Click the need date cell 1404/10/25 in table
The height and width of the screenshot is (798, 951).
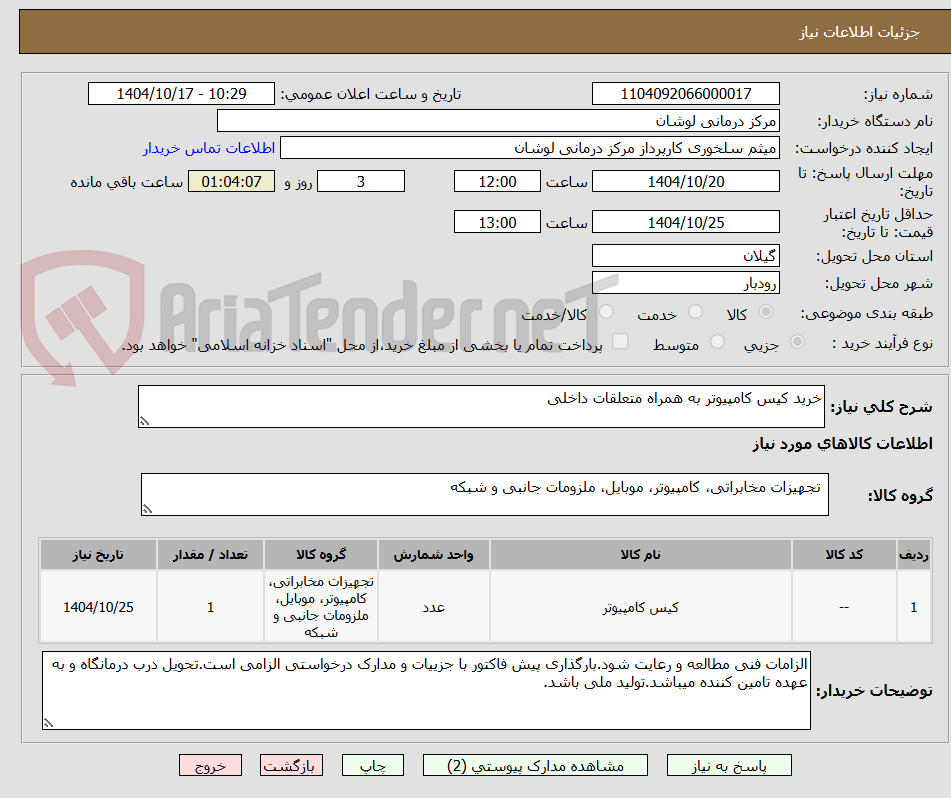98,607
